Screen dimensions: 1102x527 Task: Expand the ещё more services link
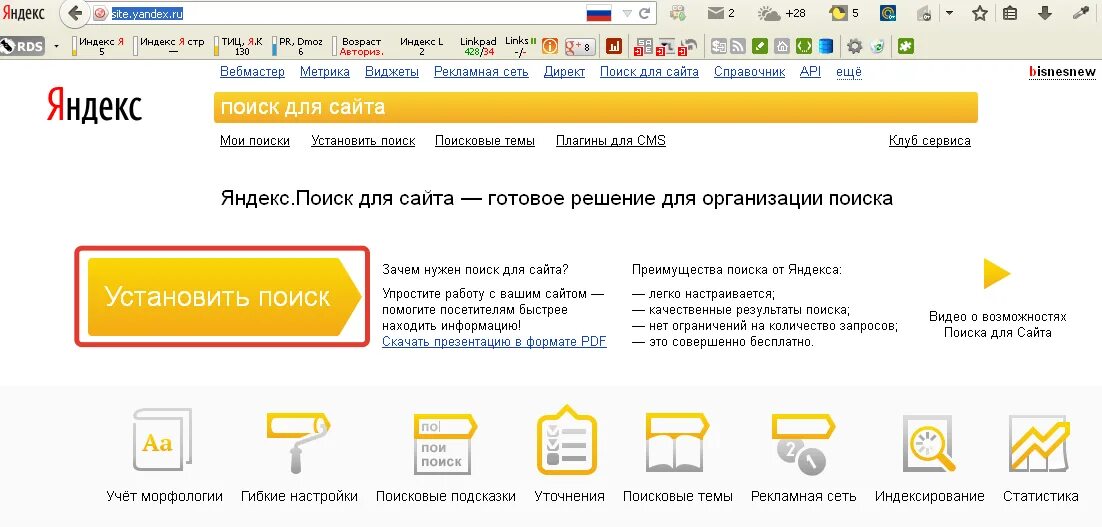848,72
